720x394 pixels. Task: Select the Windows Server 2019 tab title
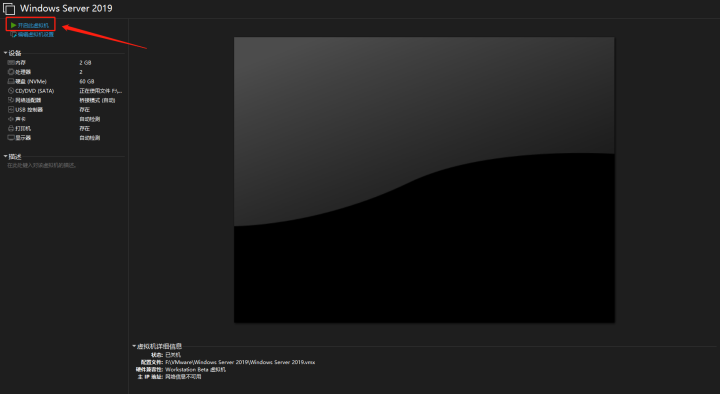pos(66,8)
